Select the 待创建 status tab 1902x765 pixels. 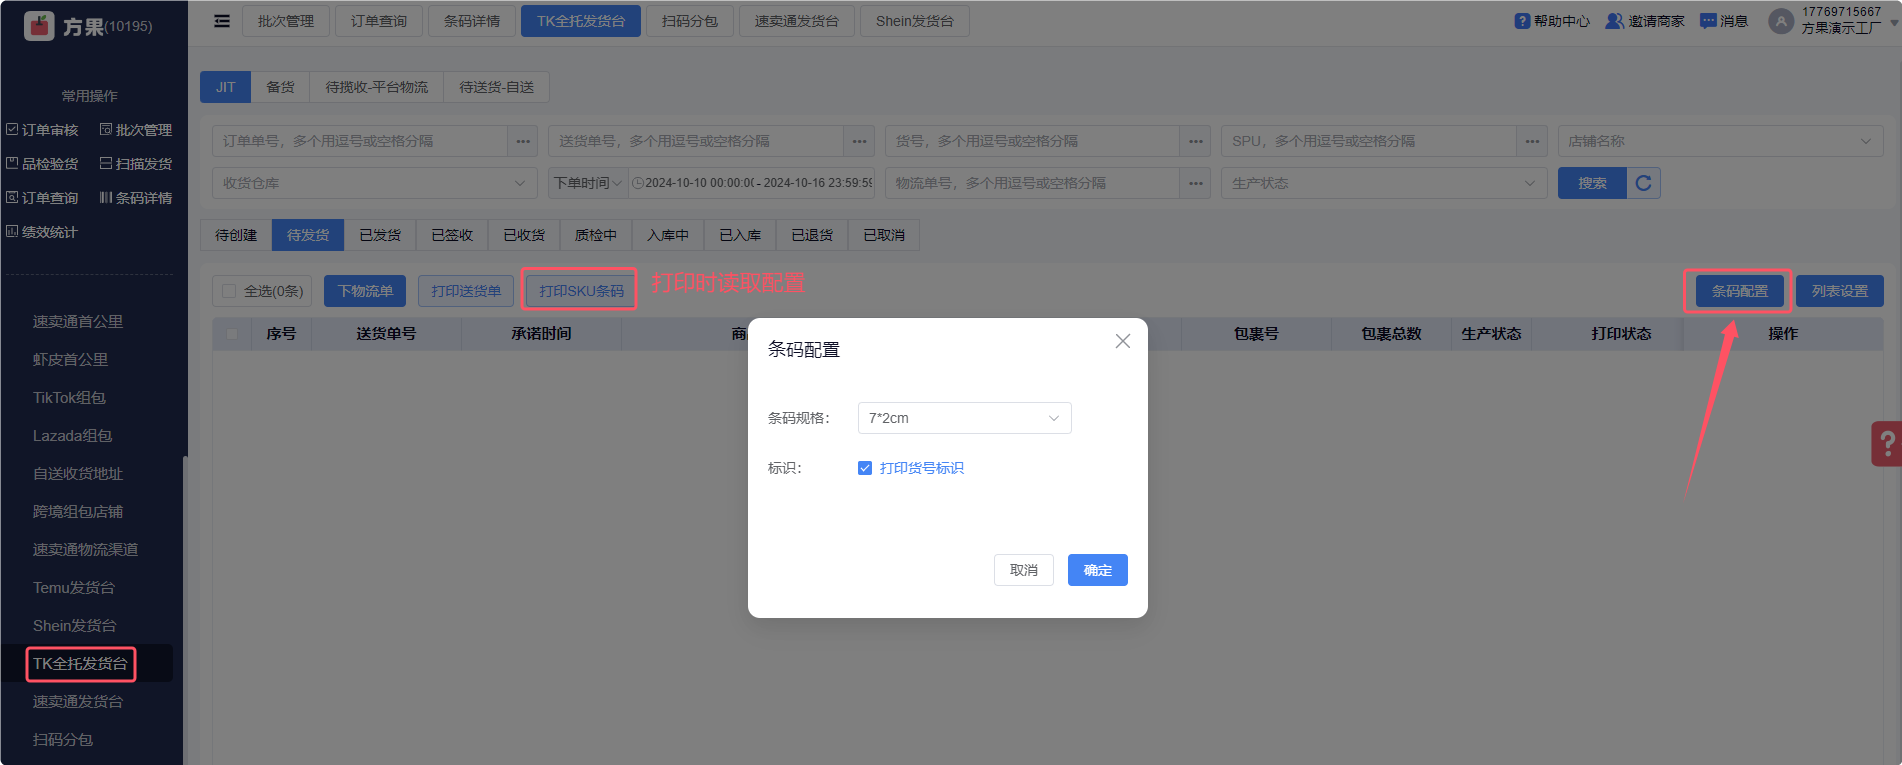point(236,235)
